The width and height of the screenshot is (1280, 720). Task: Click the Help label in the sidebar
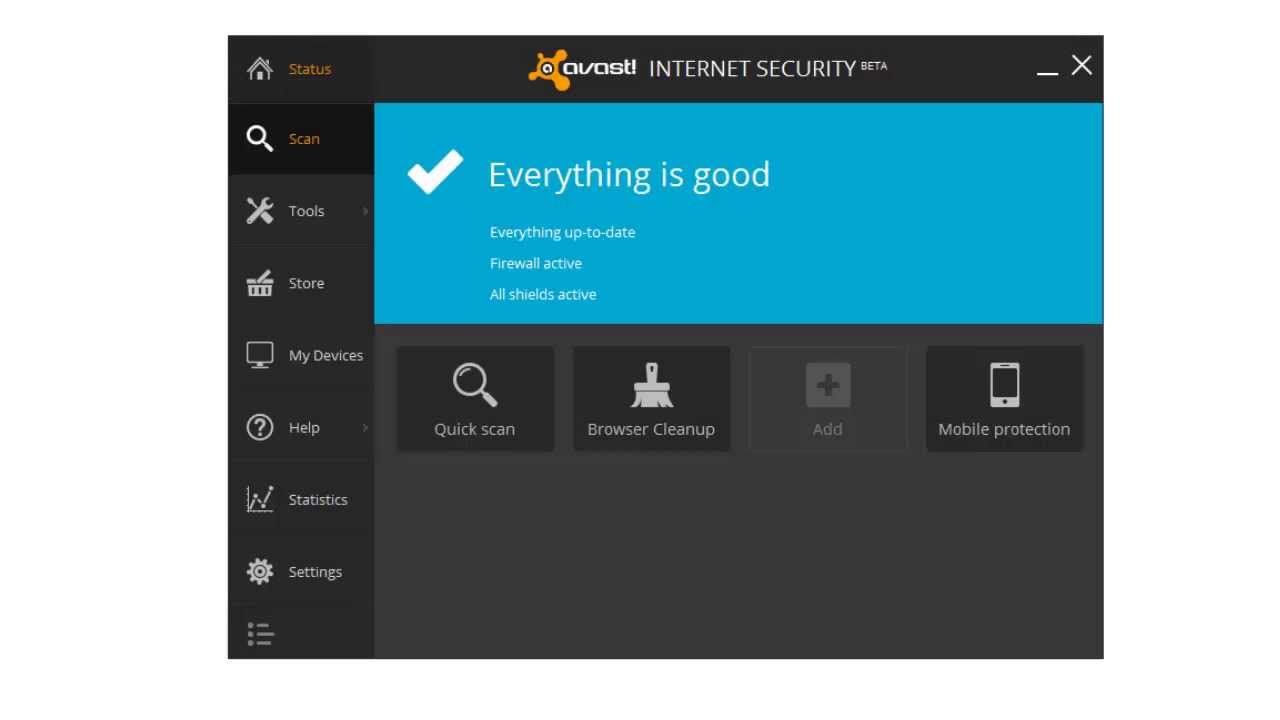[x=304, y=427]
